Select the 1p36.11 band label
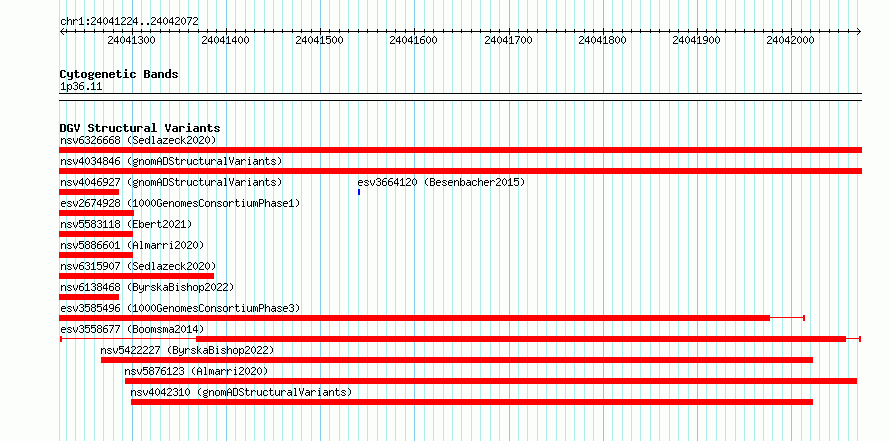890x441 pixels. point(81,87)
